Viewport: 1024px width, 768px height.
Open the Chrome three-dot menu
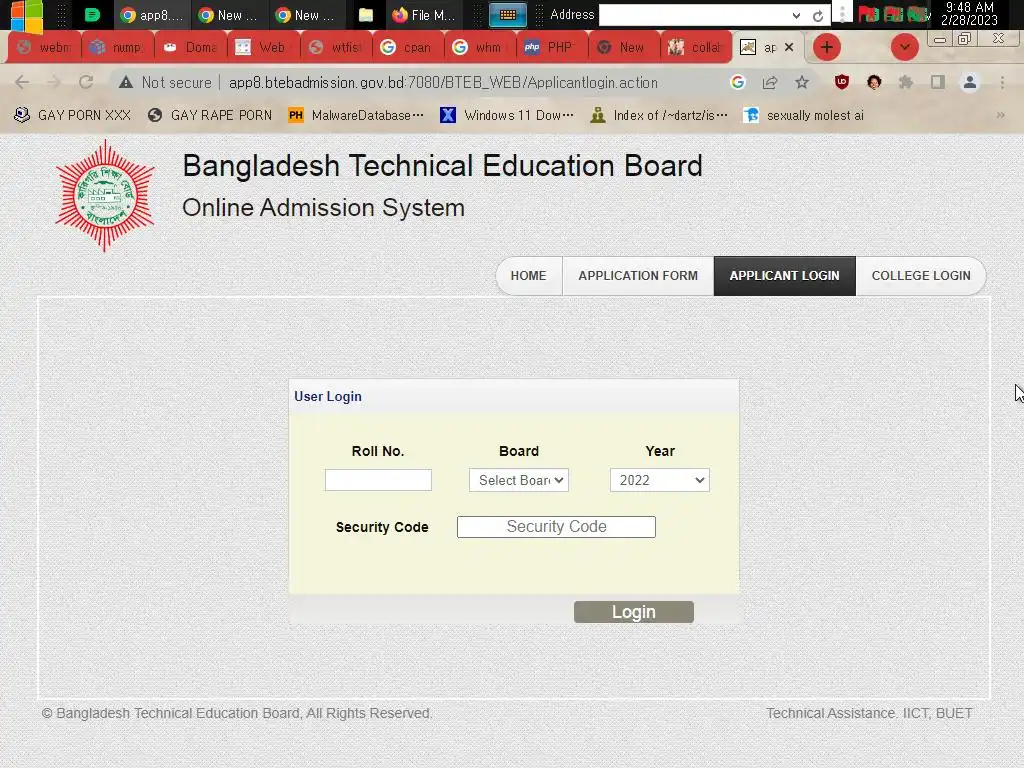pos(1002,82)
